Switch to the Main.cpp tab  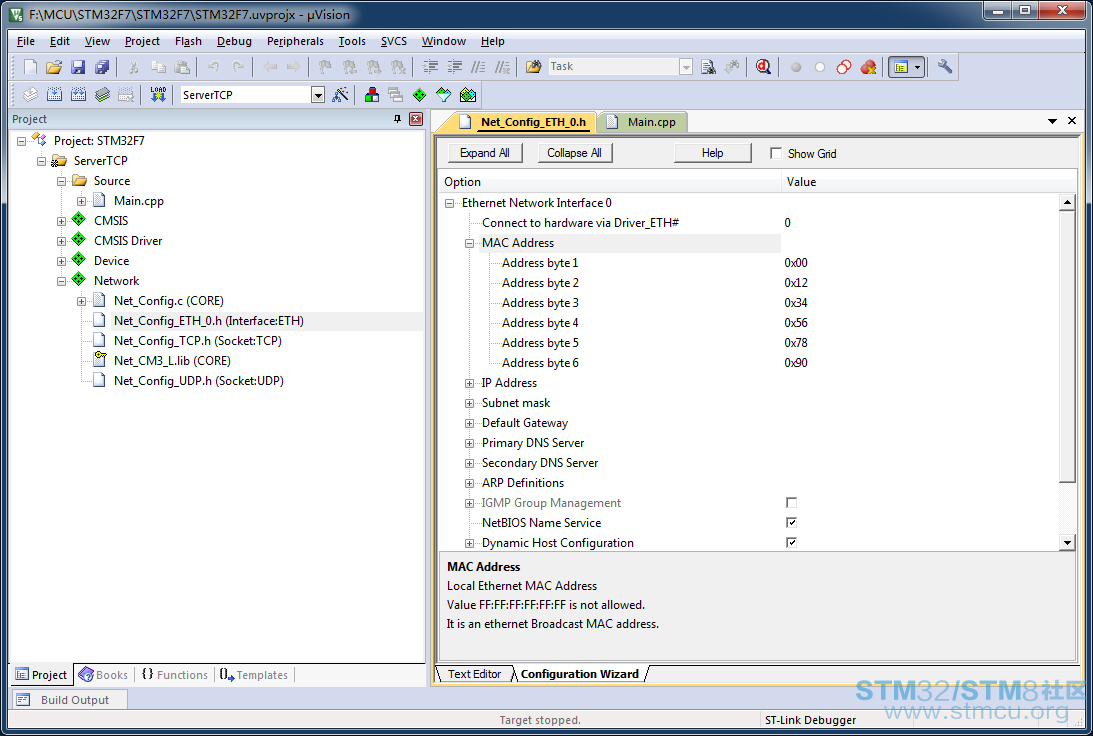(x=643, y=122)
